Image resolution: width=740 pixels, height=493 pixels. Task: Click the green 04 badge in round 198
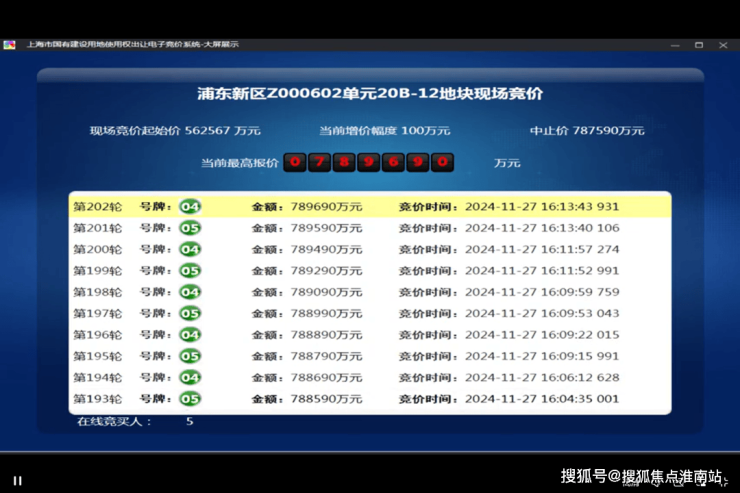(x=190, y=292)
